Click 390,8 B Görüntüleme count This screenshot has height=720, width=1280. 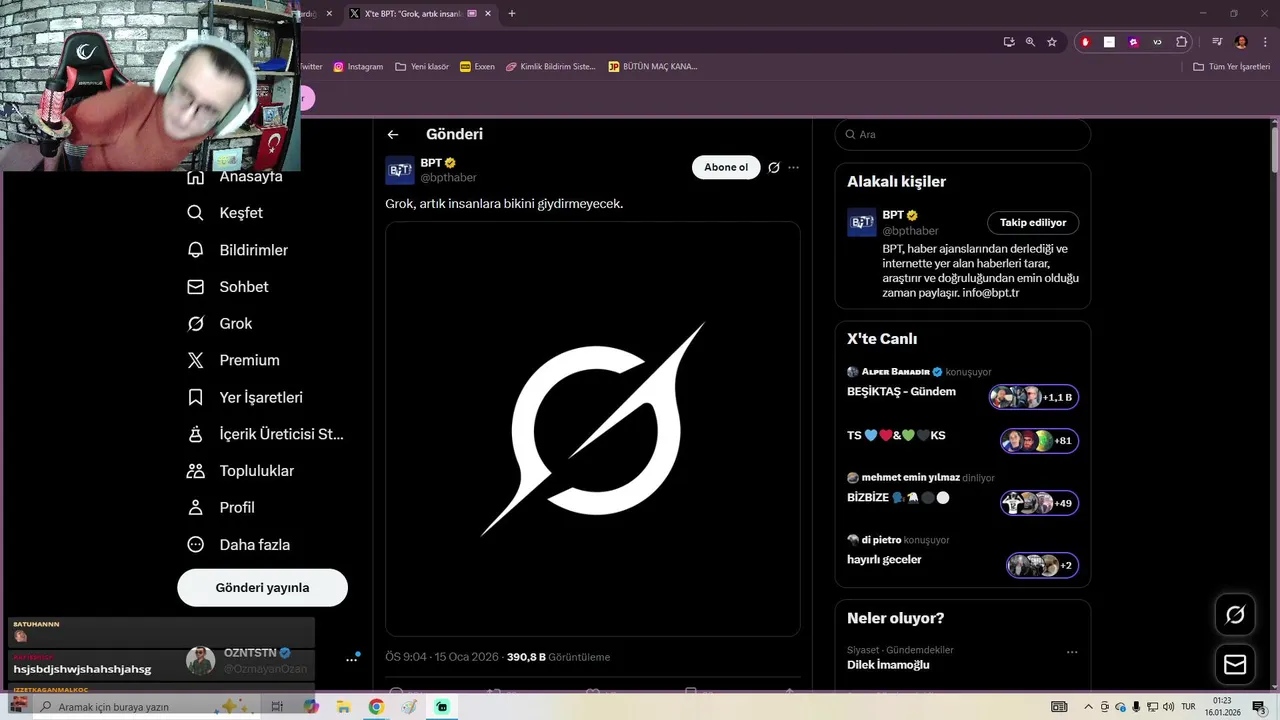(x=558, y=657)
